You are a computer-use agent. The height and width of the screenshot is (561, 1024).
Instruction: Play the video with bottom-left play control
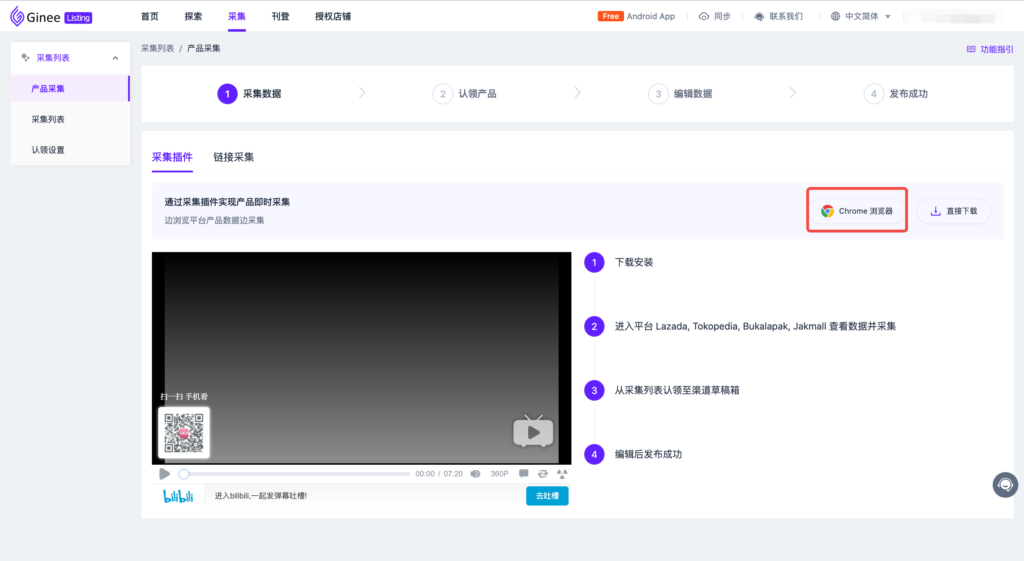[165, 474]
